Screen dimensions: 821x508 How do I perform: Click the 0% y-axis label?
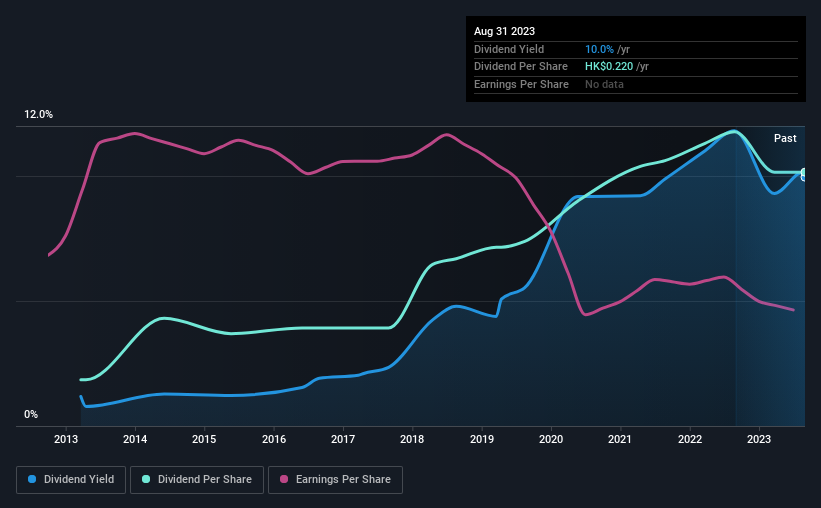click(31, 414)
